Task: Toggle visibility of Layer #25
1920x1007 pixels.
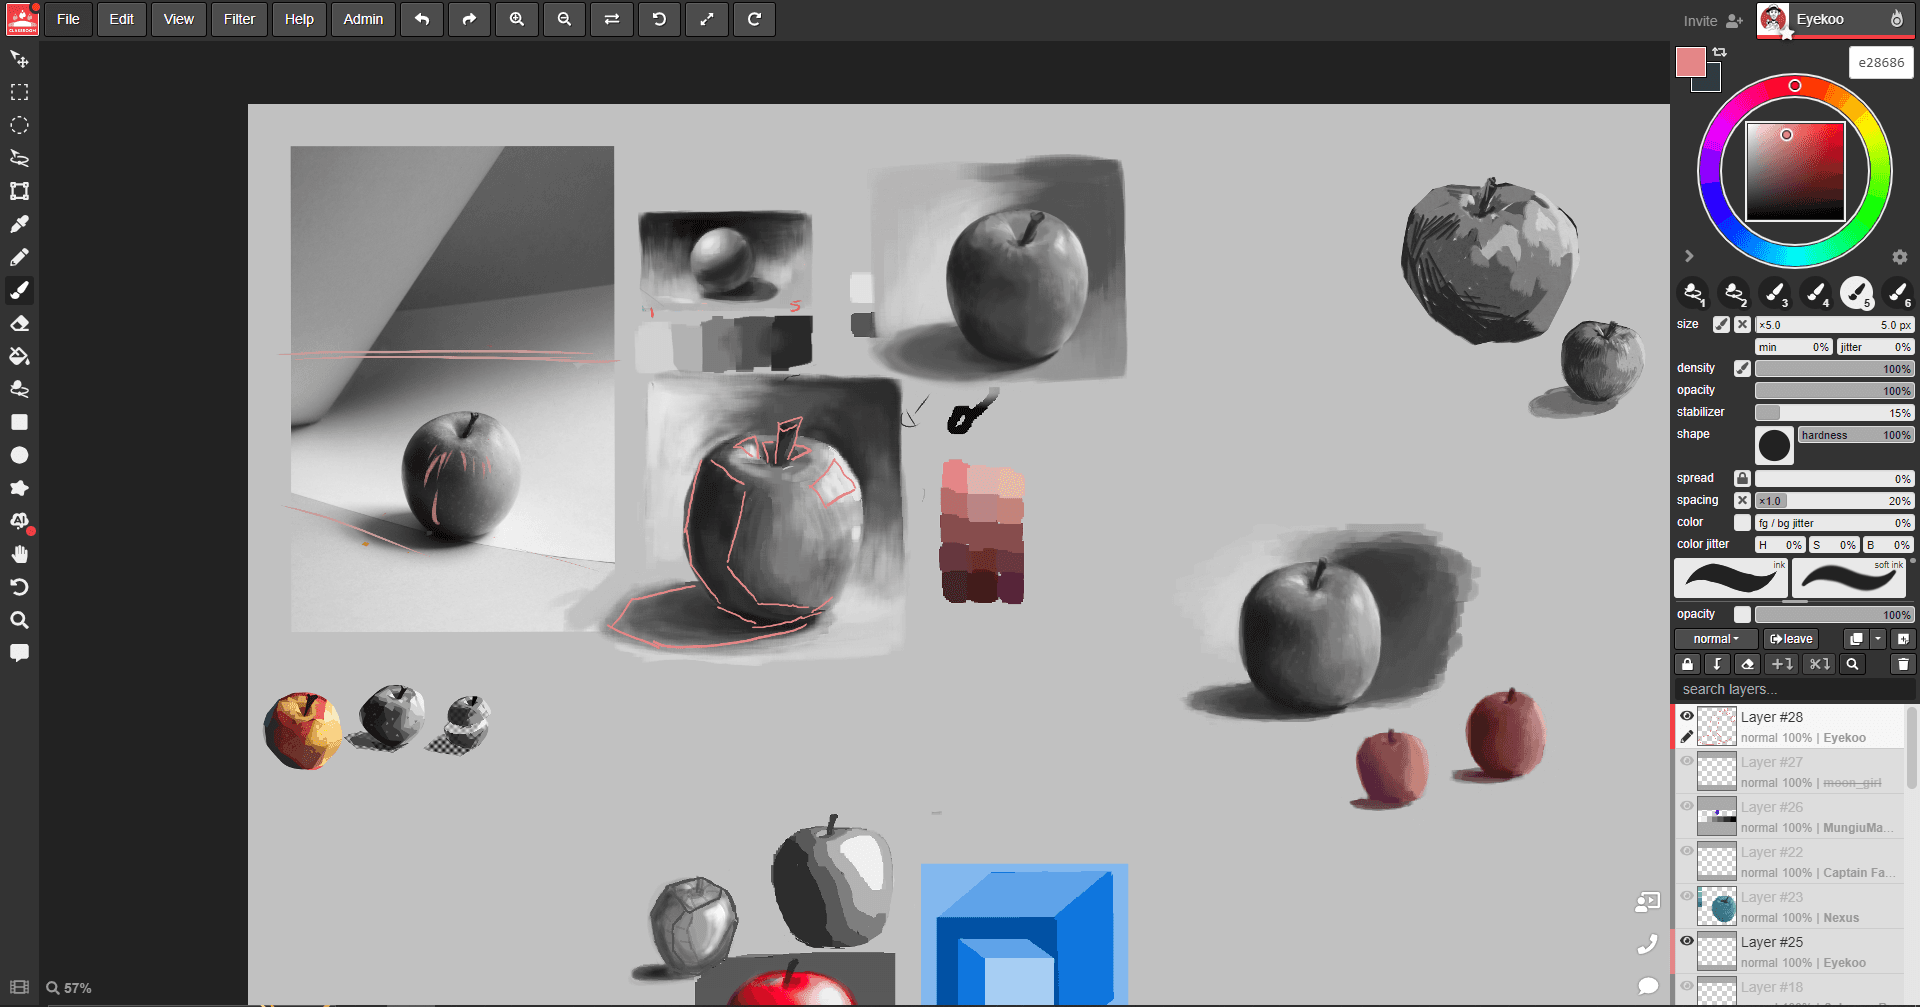Action: tap(1687, 941)
